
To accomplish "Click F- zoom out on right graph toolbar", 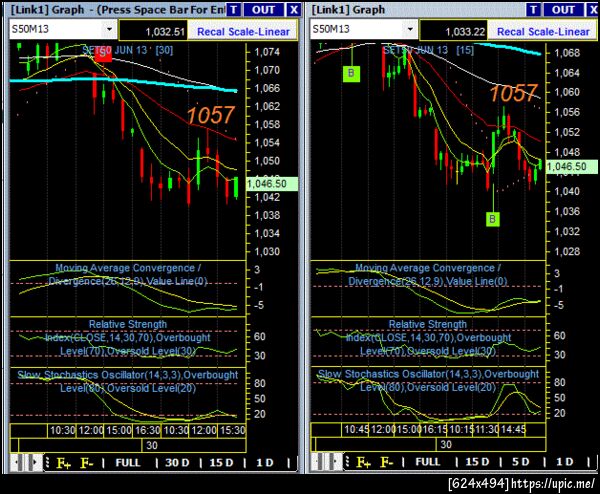I will pyautogui.click(x=387, y=463).
